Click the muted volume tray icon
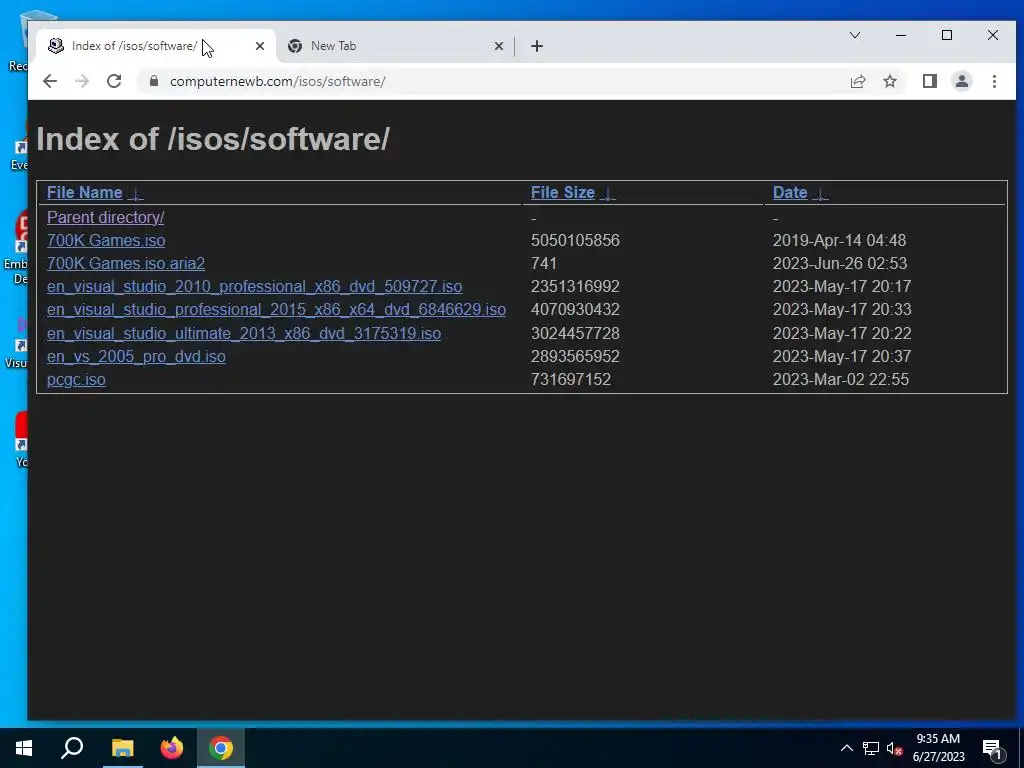This screenshot has width=1024, height=768. tap(894, 748)
